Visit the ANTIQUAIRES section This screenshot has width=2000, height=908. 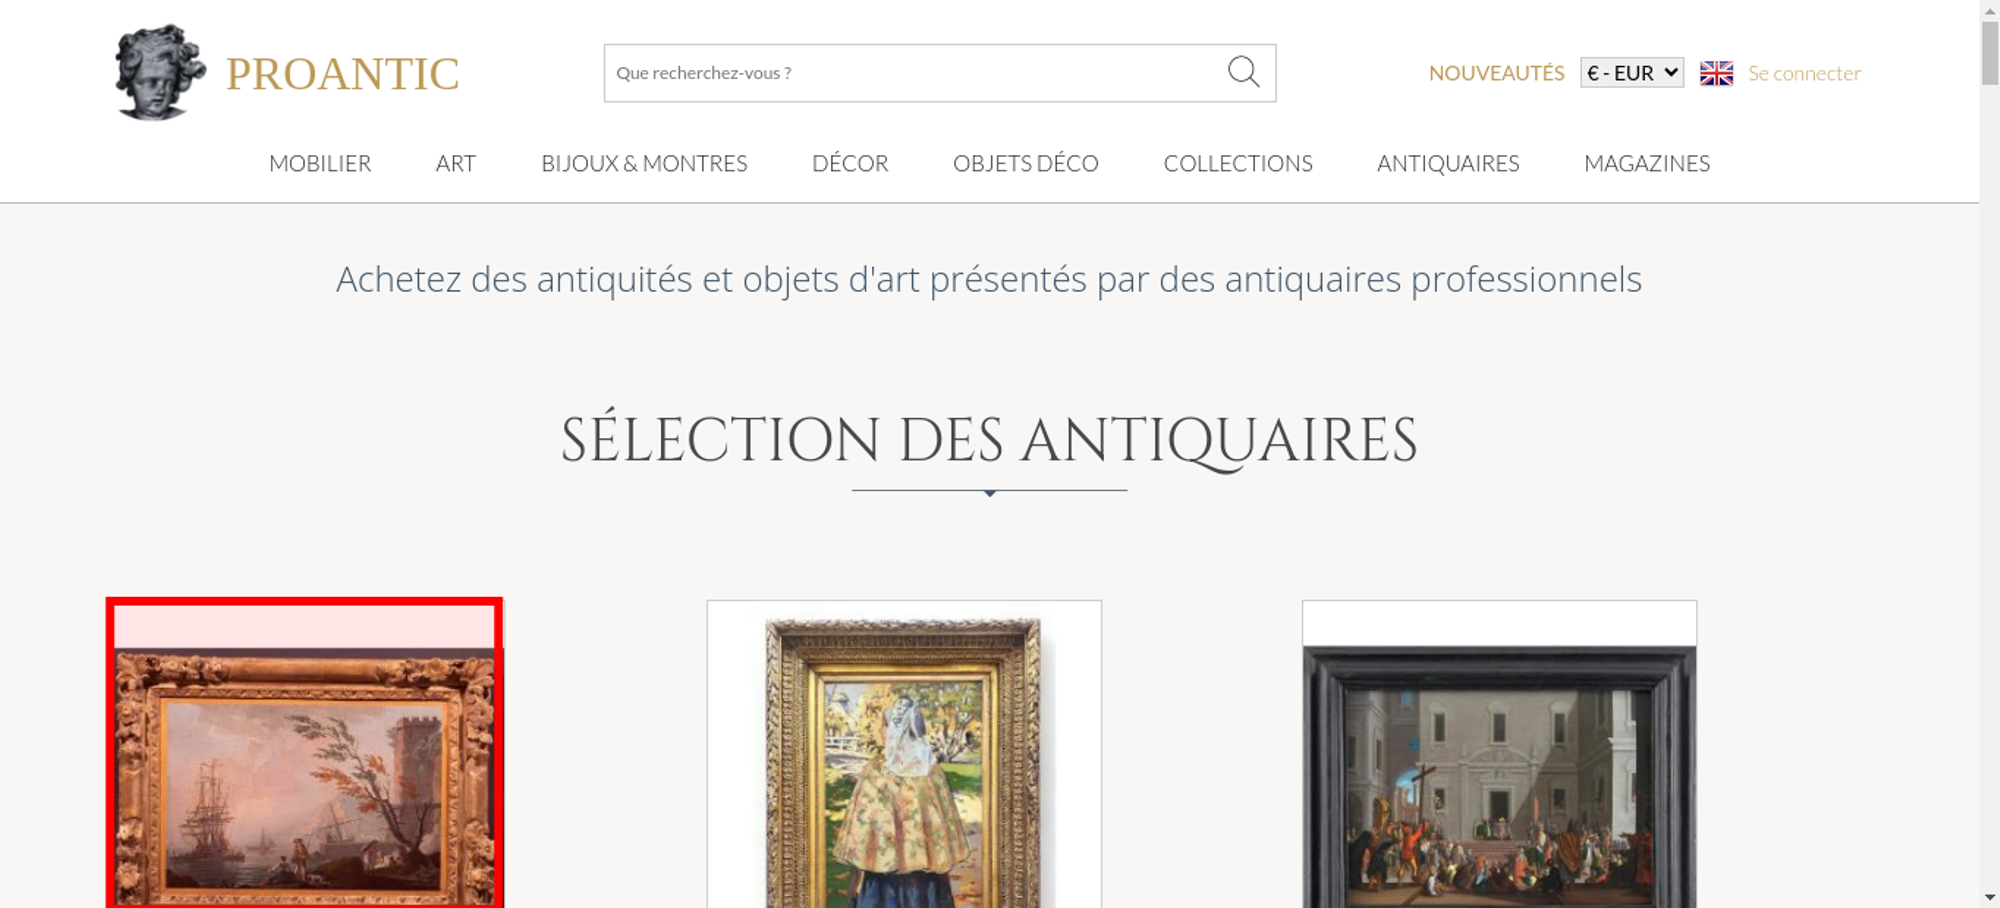1447,163
